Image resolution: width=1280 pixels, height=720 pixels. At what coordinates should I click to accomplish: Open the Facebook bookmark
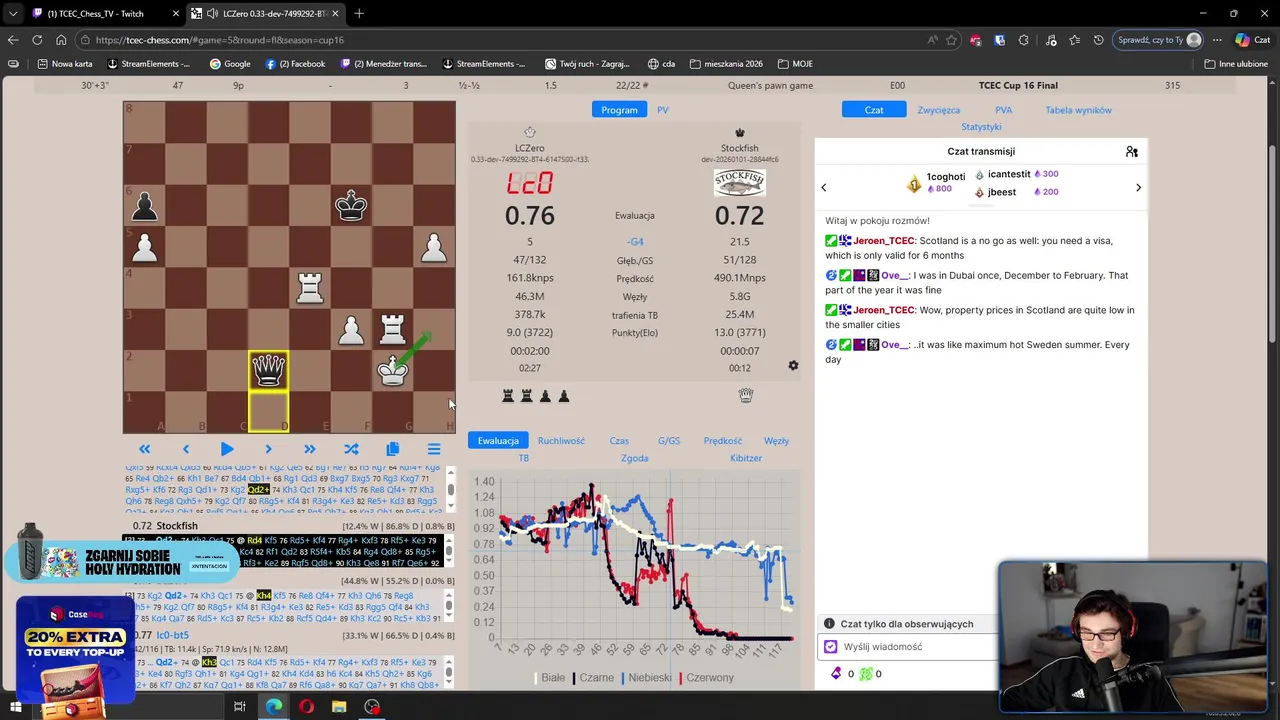pos(295,63)
